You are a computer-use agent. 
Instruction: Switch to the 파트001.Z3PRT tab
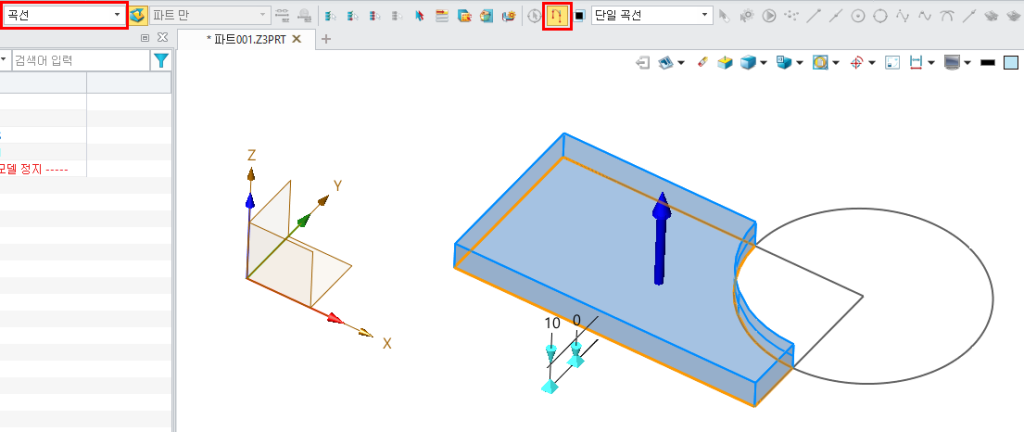(x=252, y=39)
